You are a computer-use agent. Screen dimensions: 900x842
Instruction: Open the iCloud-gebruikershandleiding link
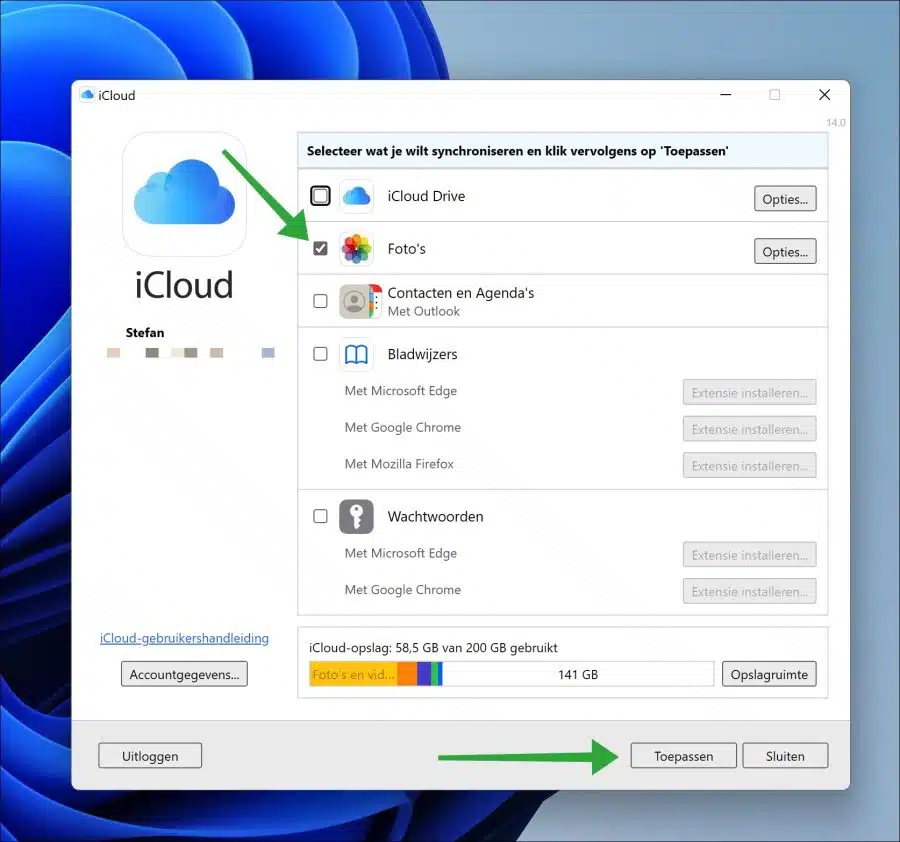click(x=184, y=638)
